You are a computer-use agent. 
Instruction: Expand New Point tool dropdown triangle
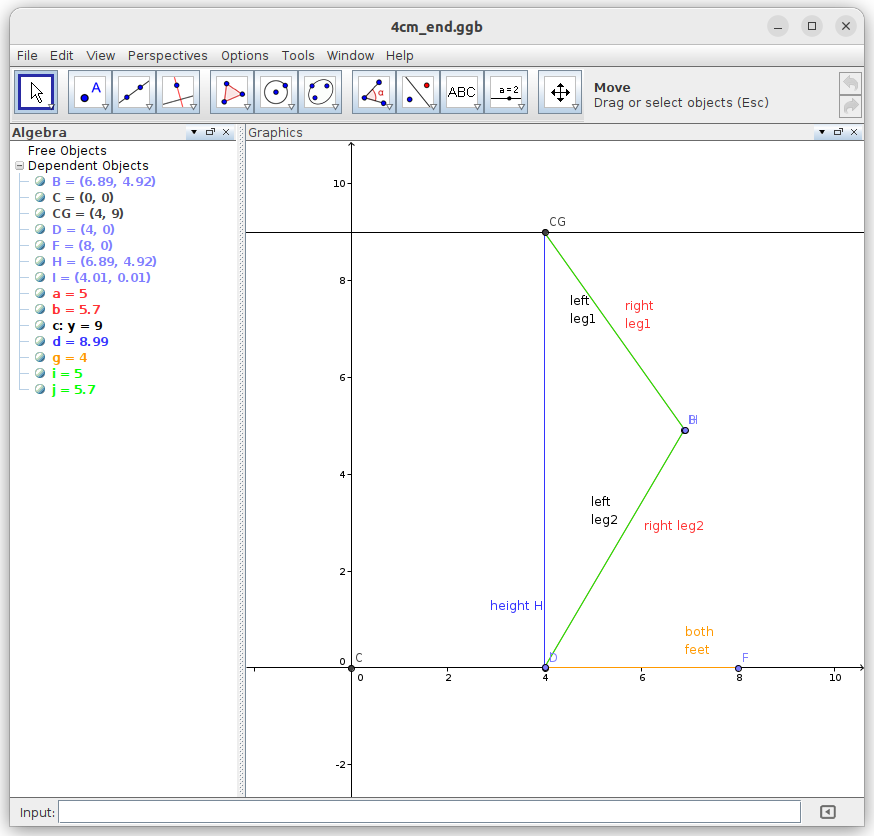(x=105, y=107)
